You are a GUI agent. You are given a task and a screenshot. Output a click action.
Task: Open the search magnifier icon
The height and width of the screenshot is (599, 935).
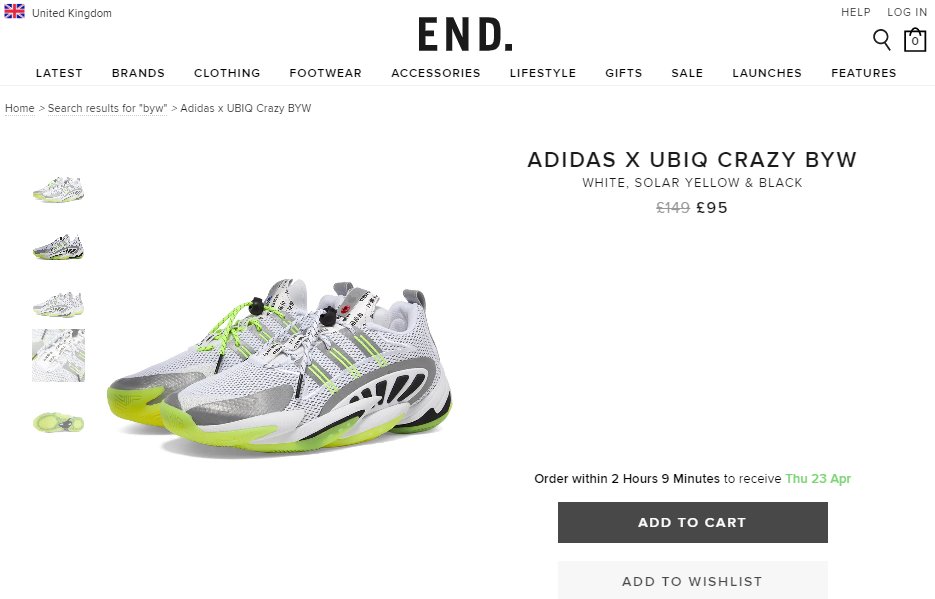coord(881,40)
